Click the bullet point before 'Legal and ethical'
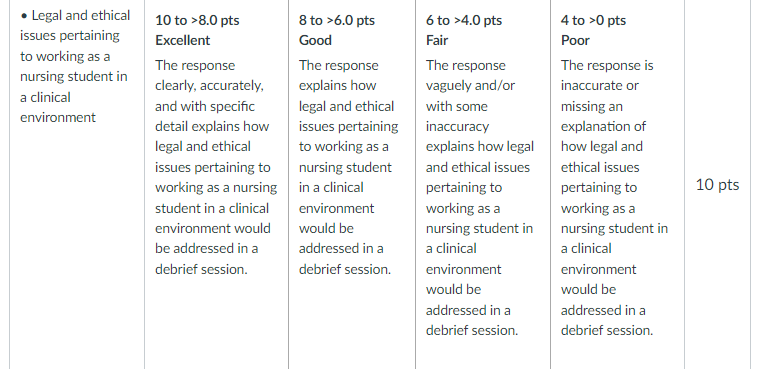Screen dimensions: 759x369 point(24,16)
